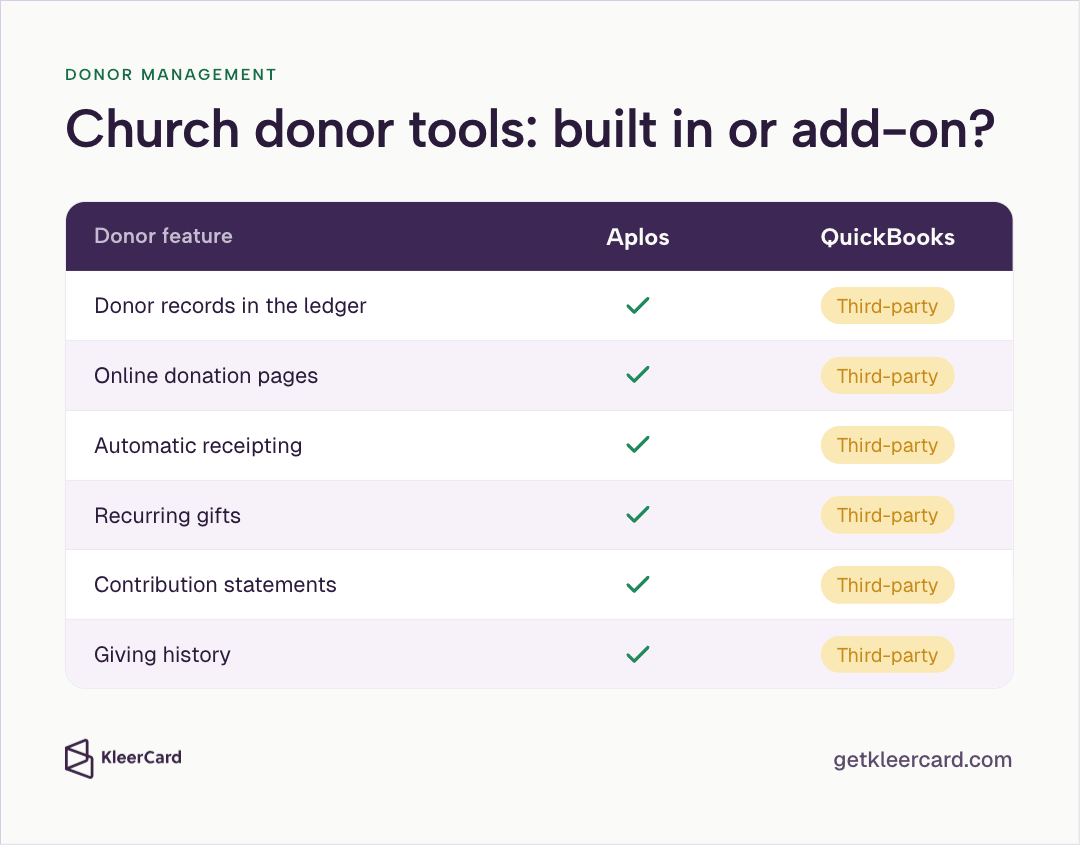Click Aplos checkmark for Online donation pages
The height and width of the screenshot is (845, 1080).
pos(638,375)
